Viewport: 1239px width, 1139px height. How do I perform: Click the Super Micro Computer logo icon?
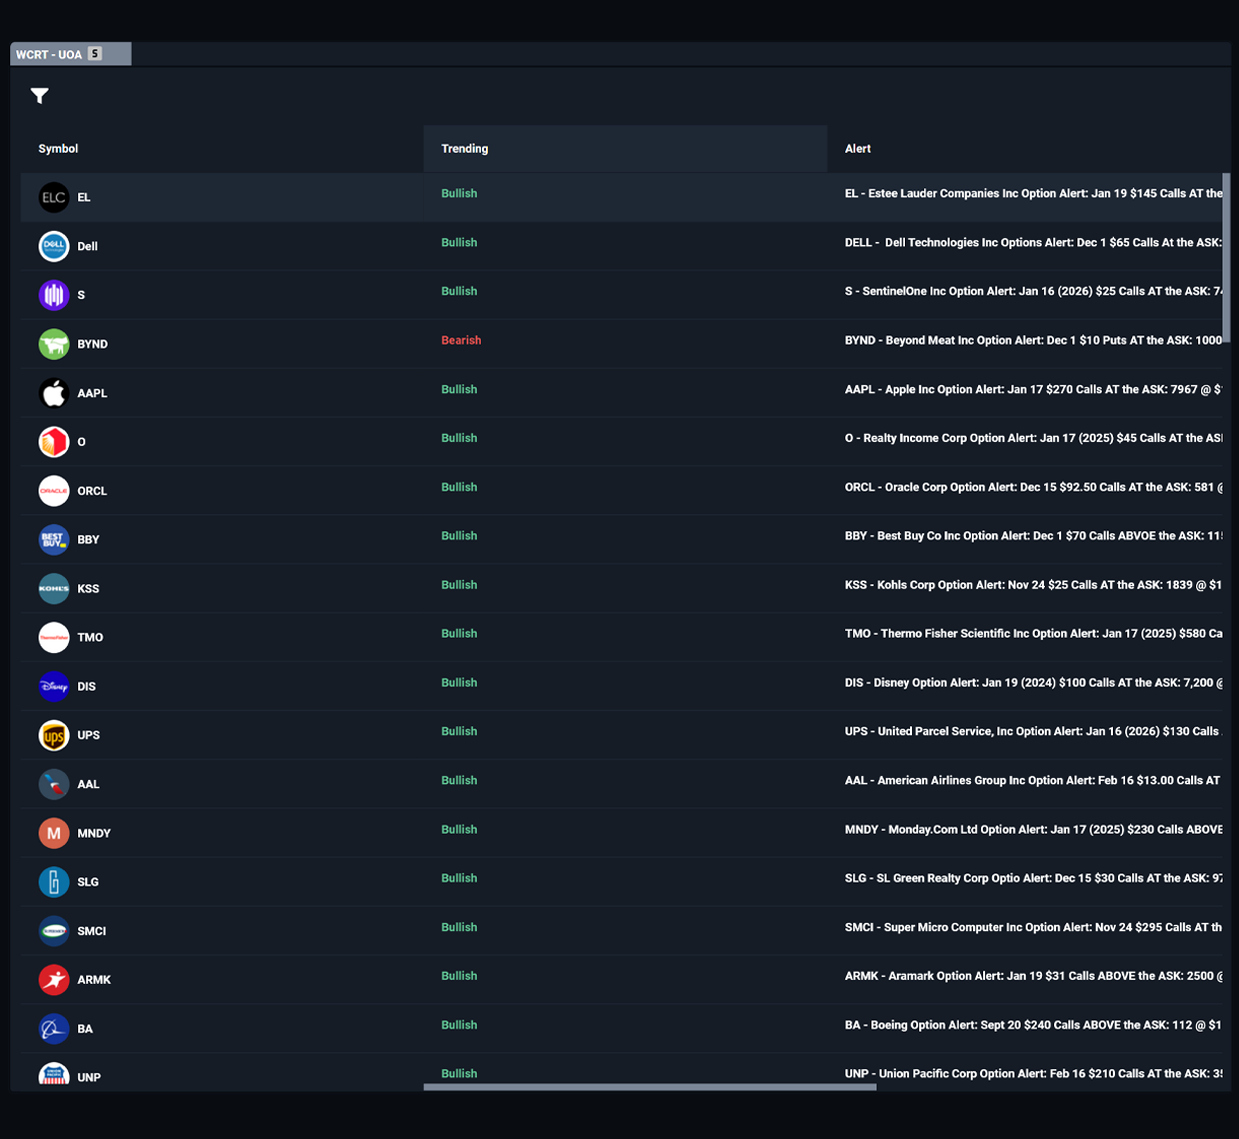[54, 931]
